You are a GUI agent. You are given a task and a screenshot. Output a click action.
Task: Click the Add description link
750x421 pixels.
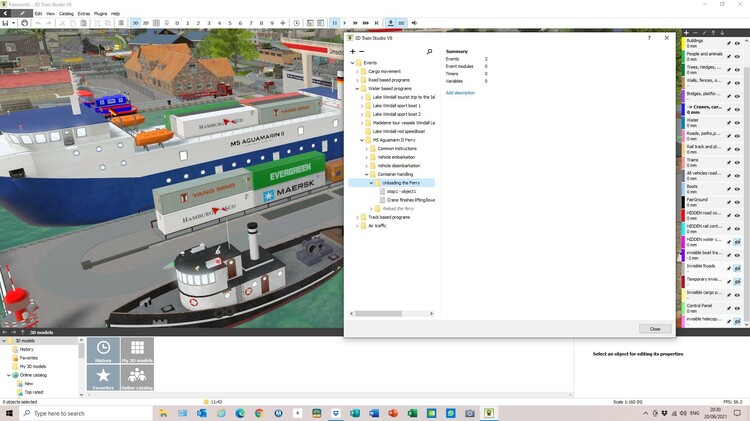point(460,93)
